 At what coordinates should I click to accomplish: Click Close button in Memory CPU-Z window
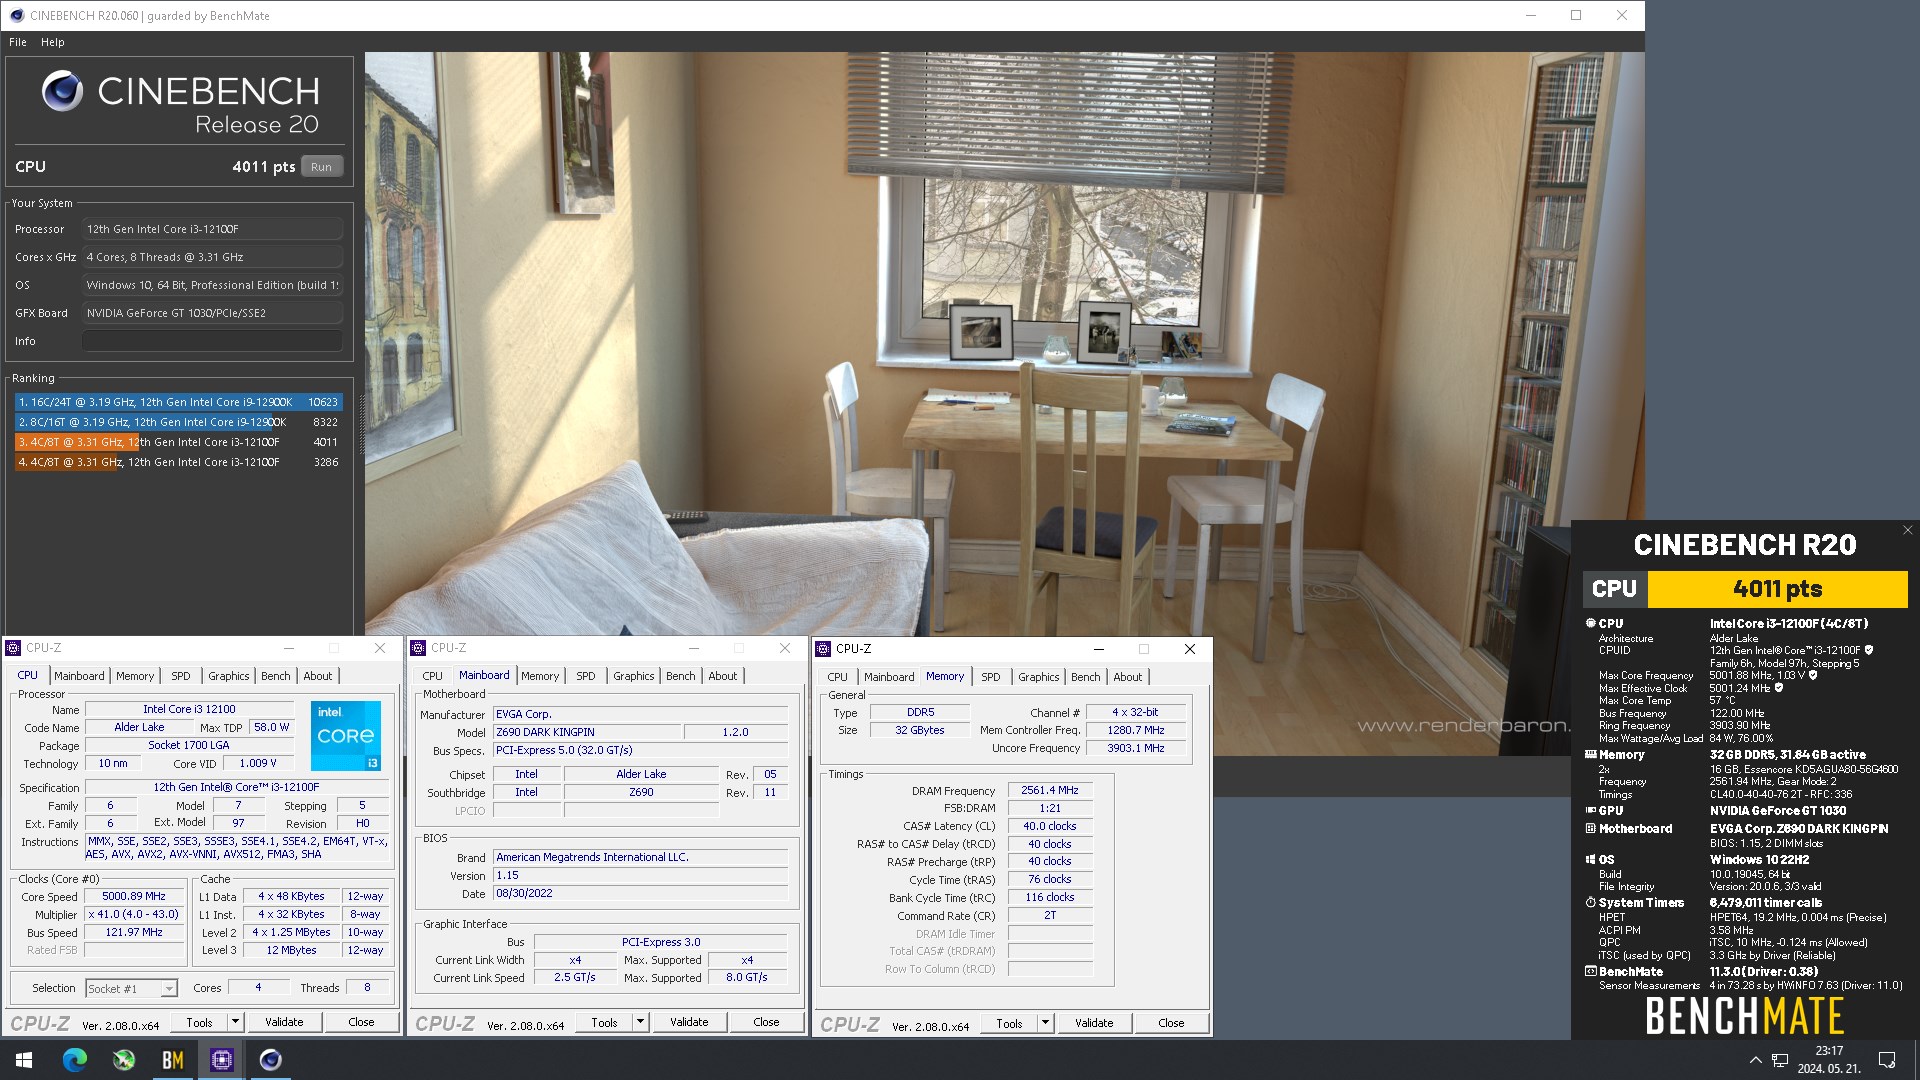pyautogui.click(x=1172, y=1023)
